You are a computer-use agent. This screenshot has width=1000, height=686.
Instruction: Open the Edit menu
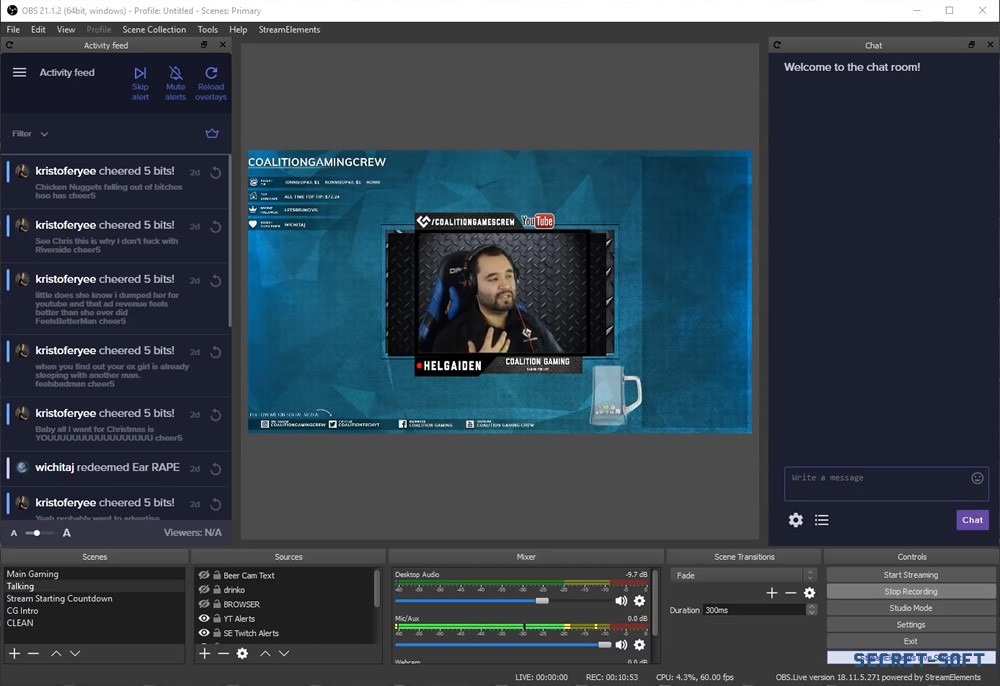point(38,29)
